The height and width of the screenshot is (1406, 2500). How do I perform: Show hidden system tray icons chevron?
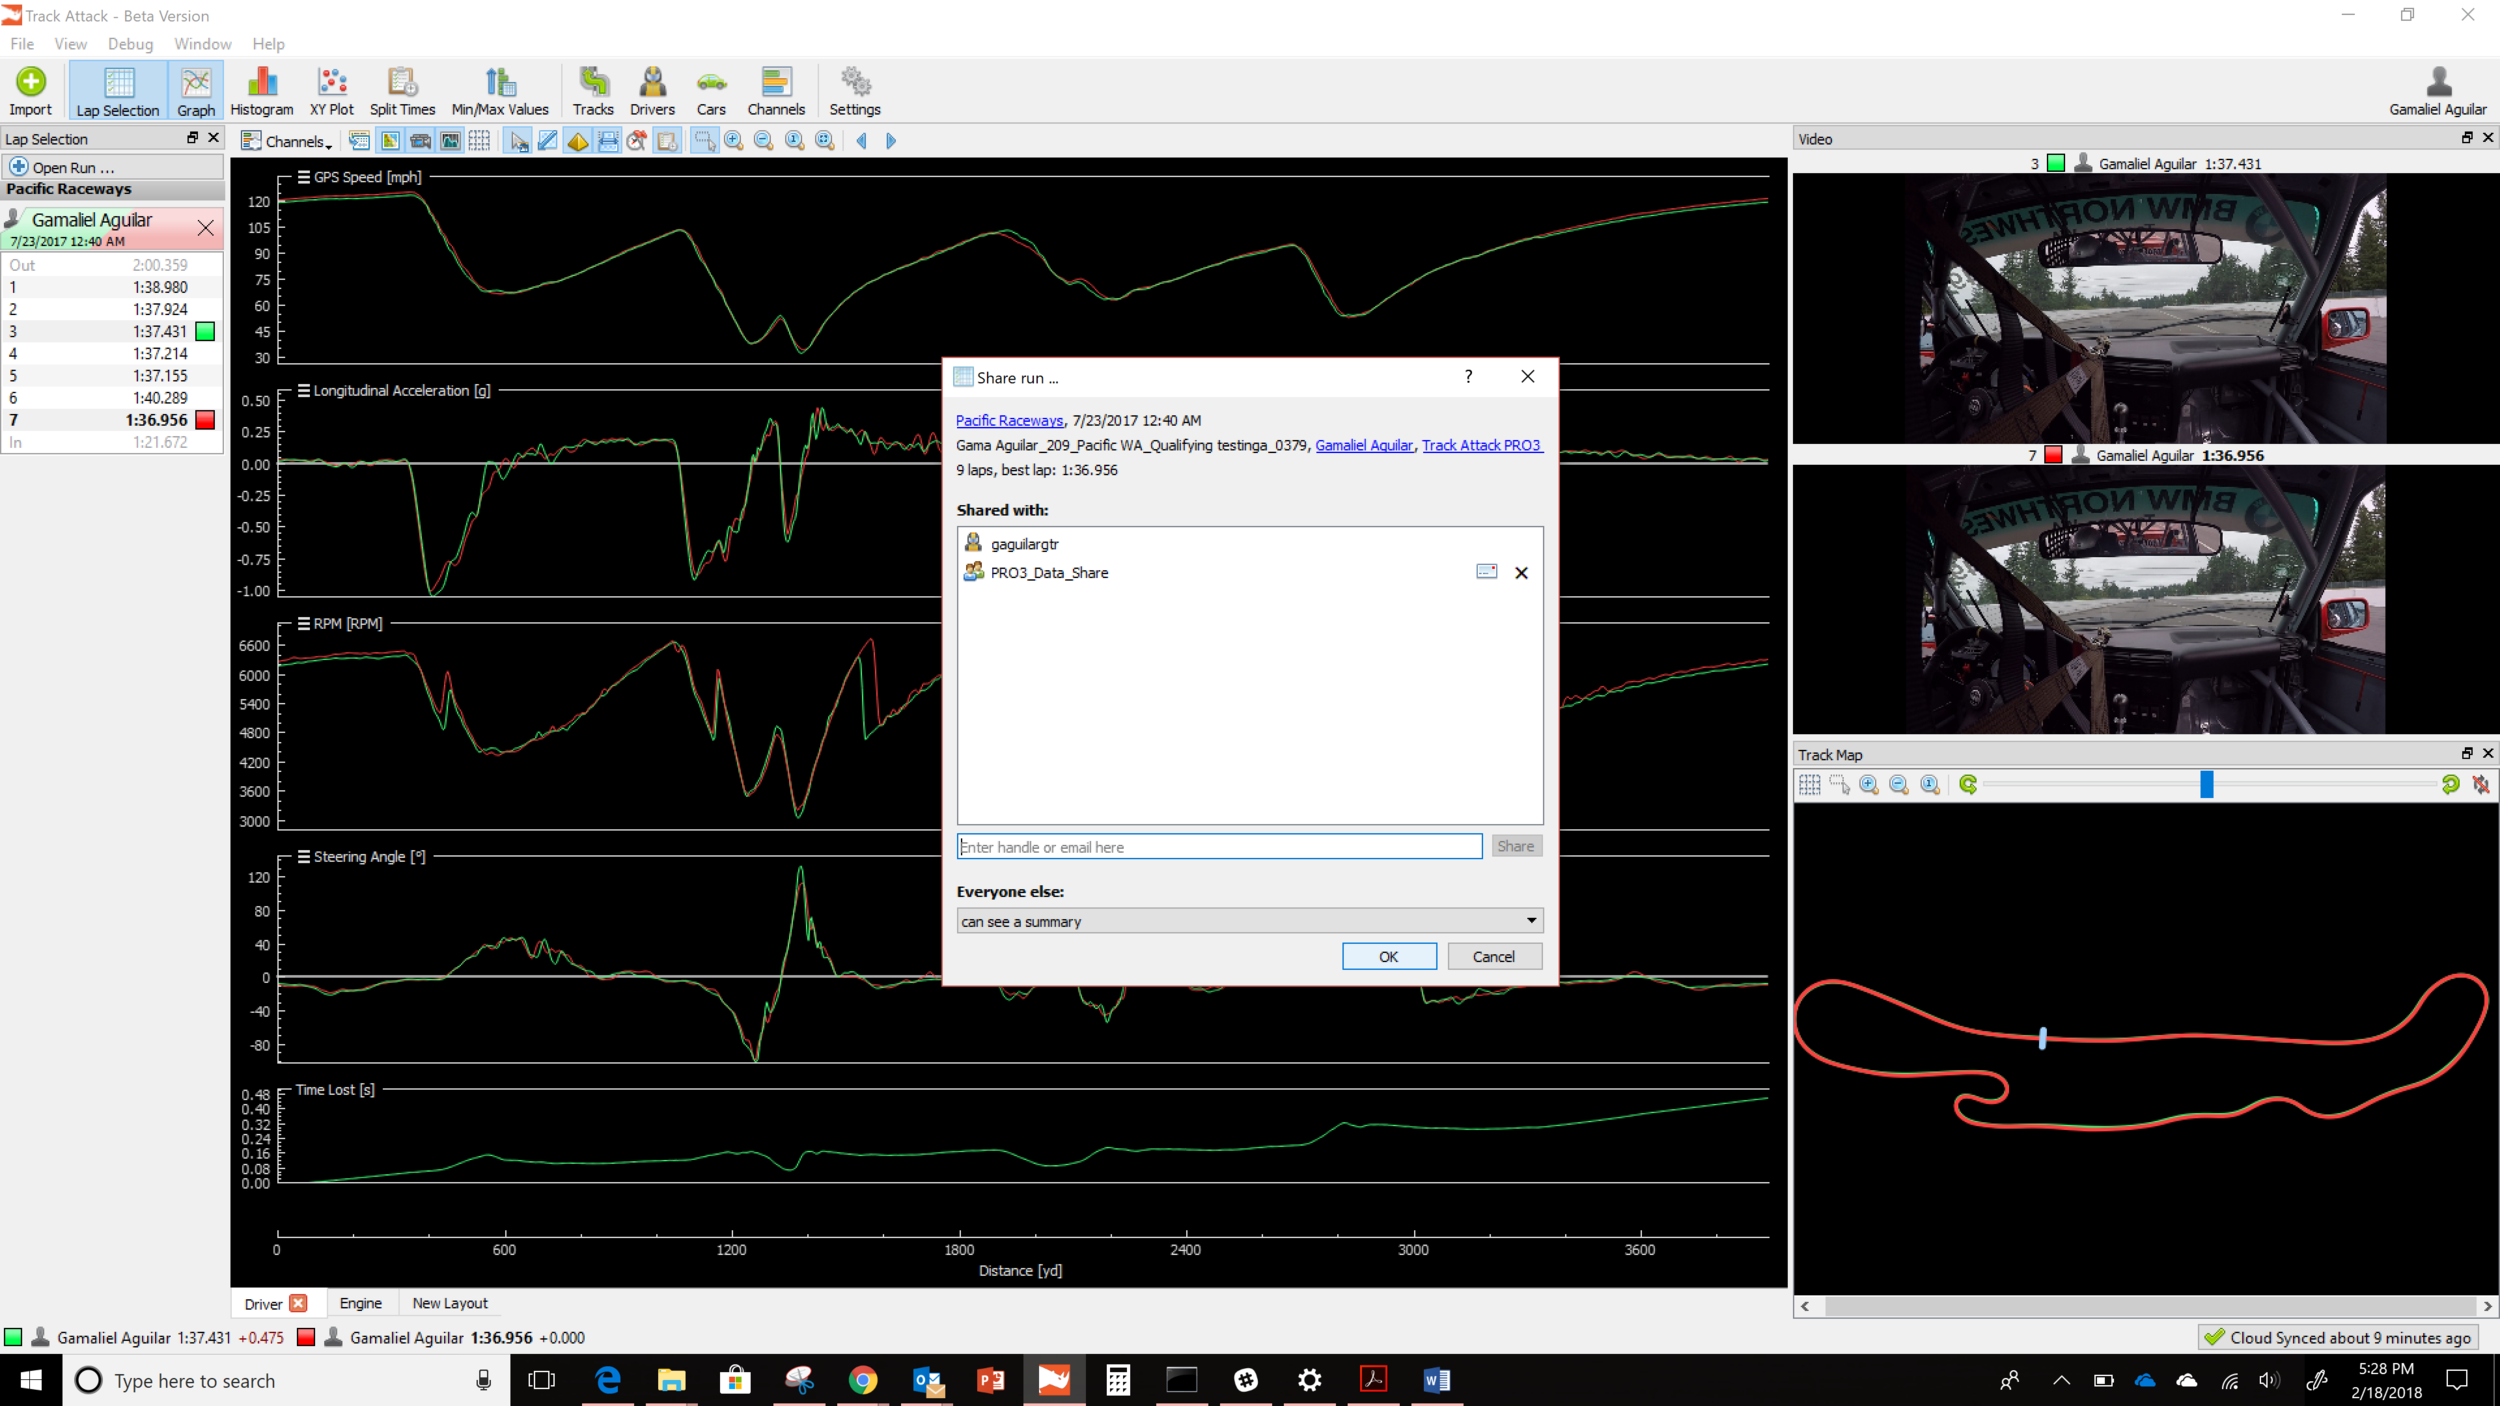[x=2061, y=1381]
